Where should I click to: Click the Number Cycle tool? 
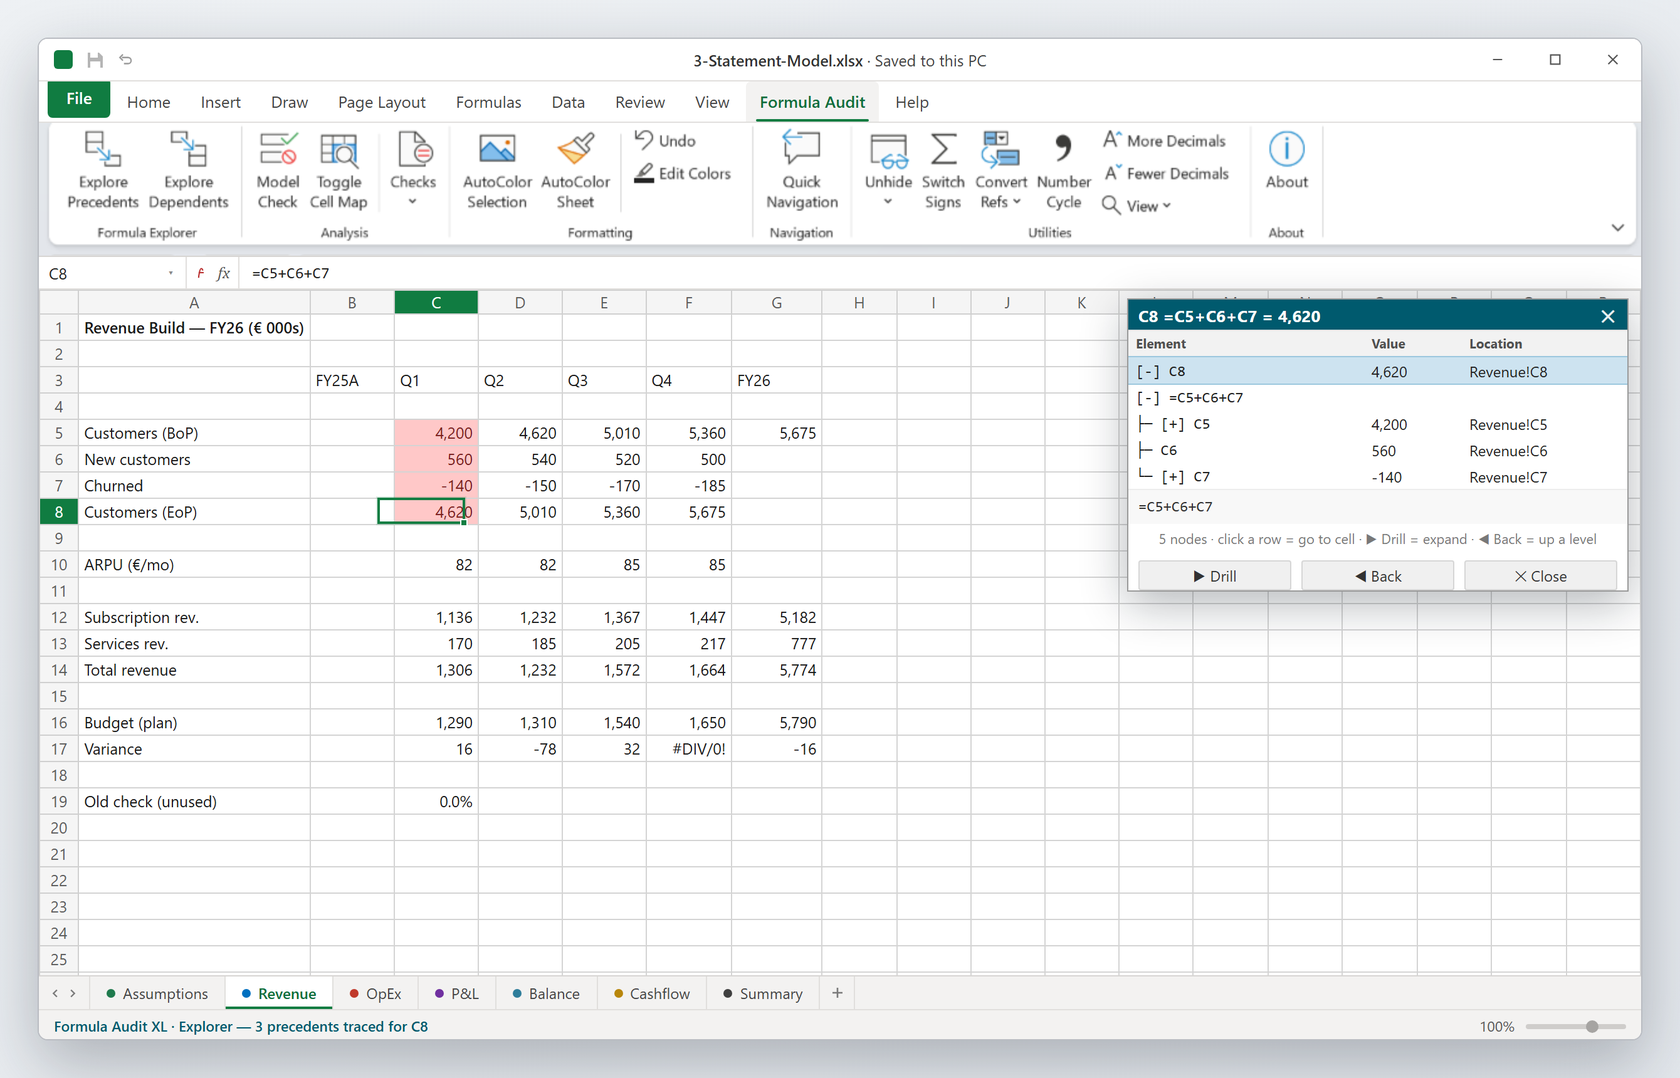pos(1063,170)
